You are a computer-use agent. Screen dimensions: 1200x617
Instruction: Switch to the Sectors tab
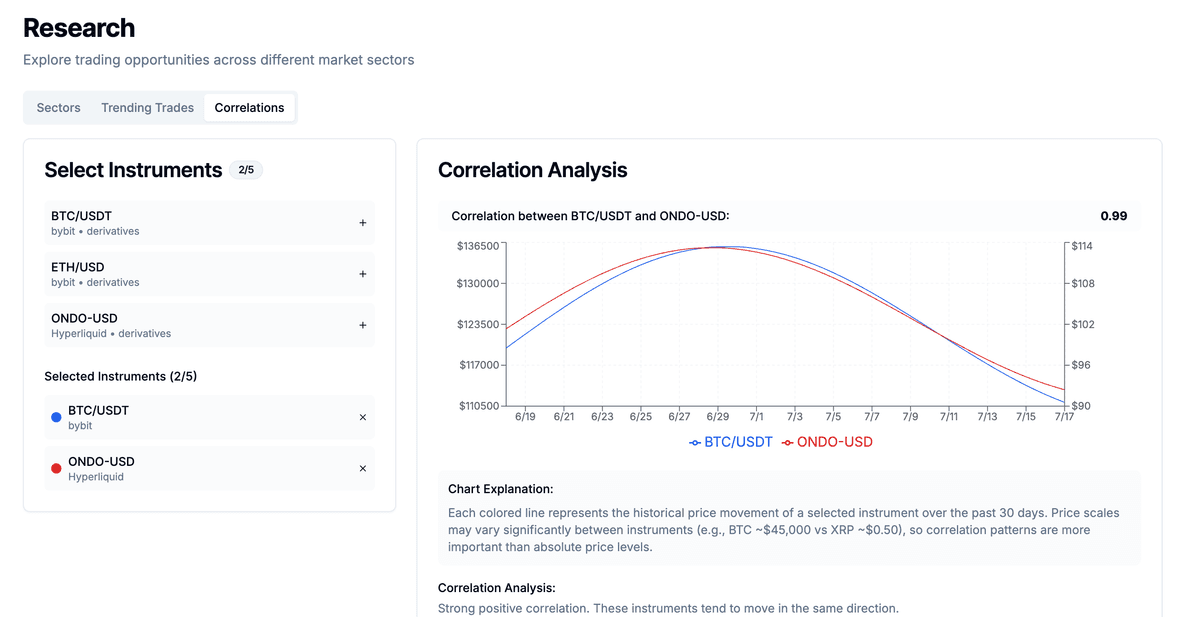57,107
